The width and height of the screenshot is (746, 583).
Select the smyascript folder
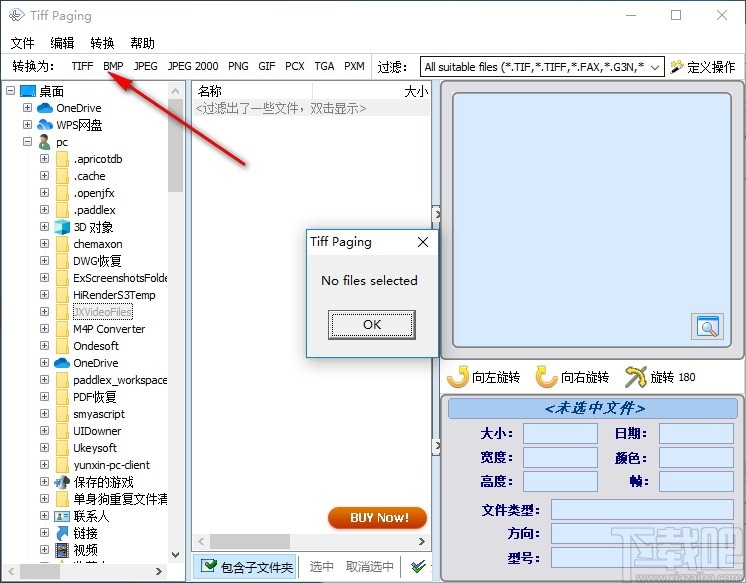click(x=99, y=414)
